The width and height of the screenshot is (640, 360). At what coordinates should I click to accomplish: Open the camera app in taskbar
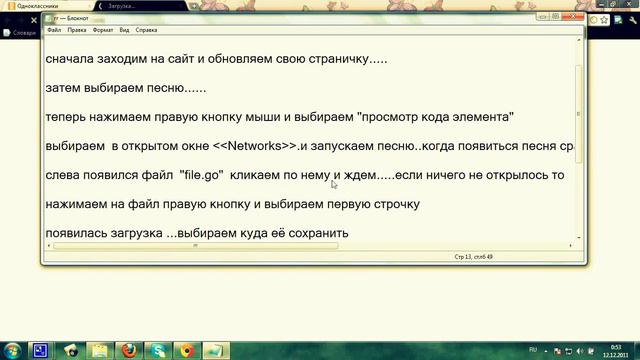71,351
